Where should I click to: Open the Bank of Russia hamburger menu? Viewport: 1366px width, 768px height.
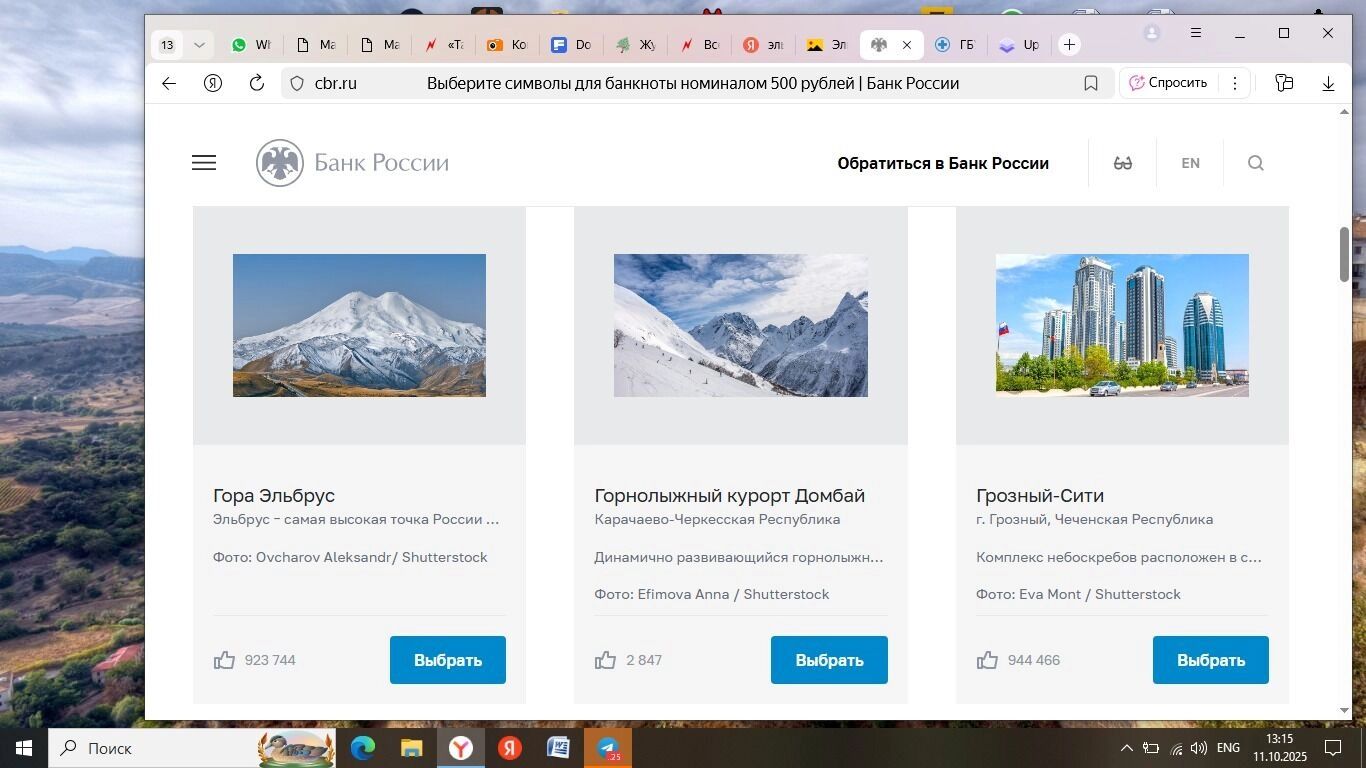(x=204, y=163)
